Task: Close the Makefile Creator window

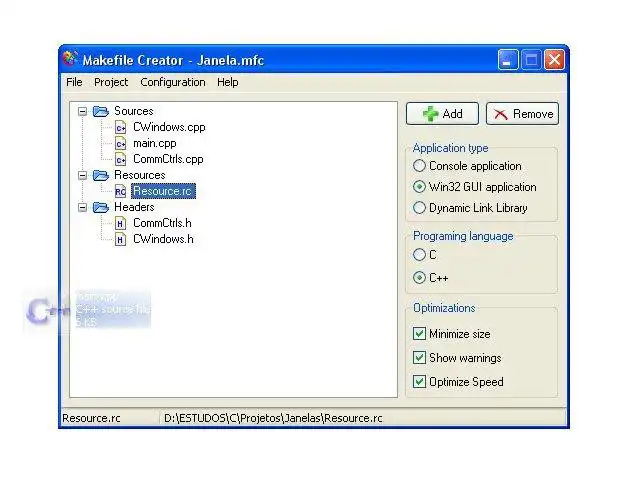Action: [554, 60]
